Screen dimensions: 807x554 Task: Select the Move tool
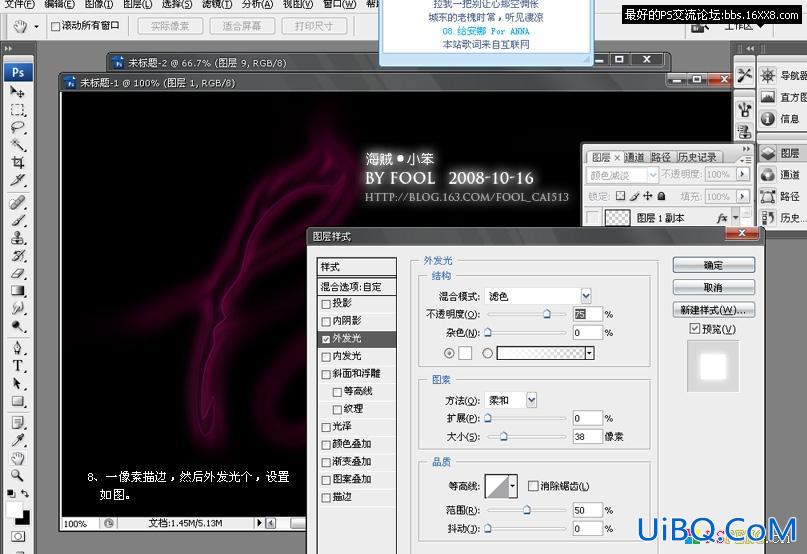[x=17, y=92]
